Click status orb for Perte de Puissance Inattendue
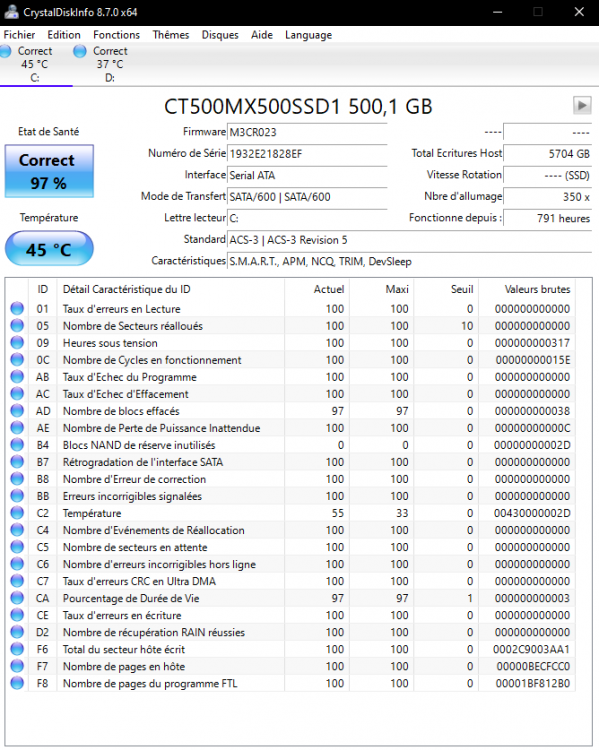Viewport: 599px width, 750px height. 17,428
